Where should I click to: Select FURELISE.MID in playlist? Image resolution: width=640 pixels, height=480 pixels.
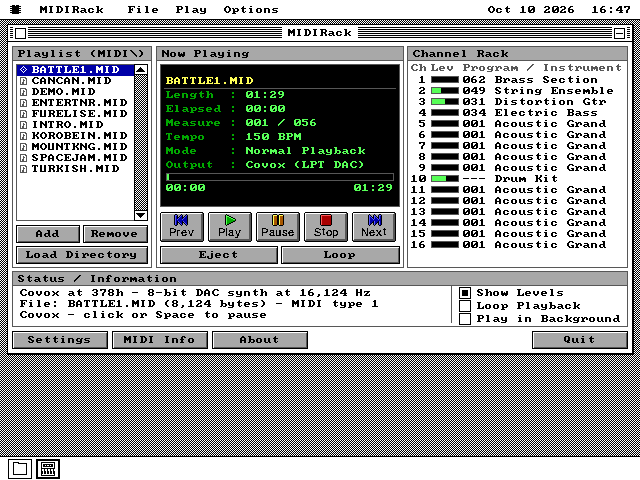76,114
